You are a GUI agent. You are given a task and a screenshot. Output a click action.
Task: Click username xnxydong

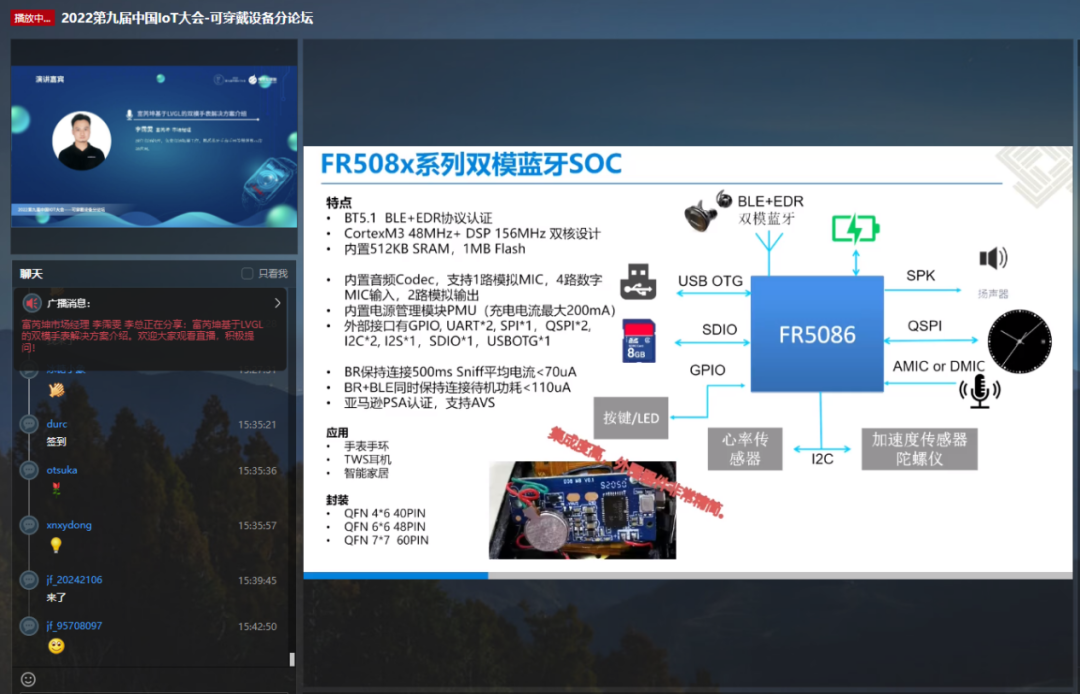[69, 525]
